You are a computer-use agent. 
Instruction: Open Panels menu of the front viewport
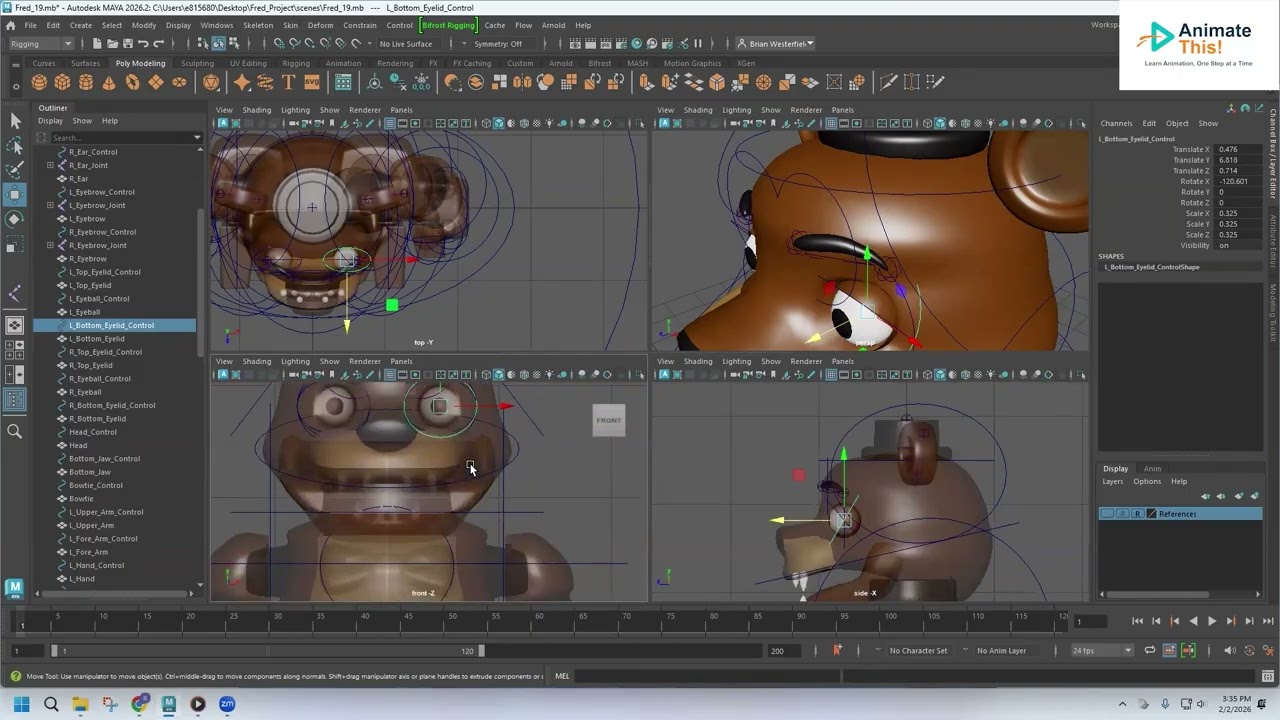click(x=401, y=361)
